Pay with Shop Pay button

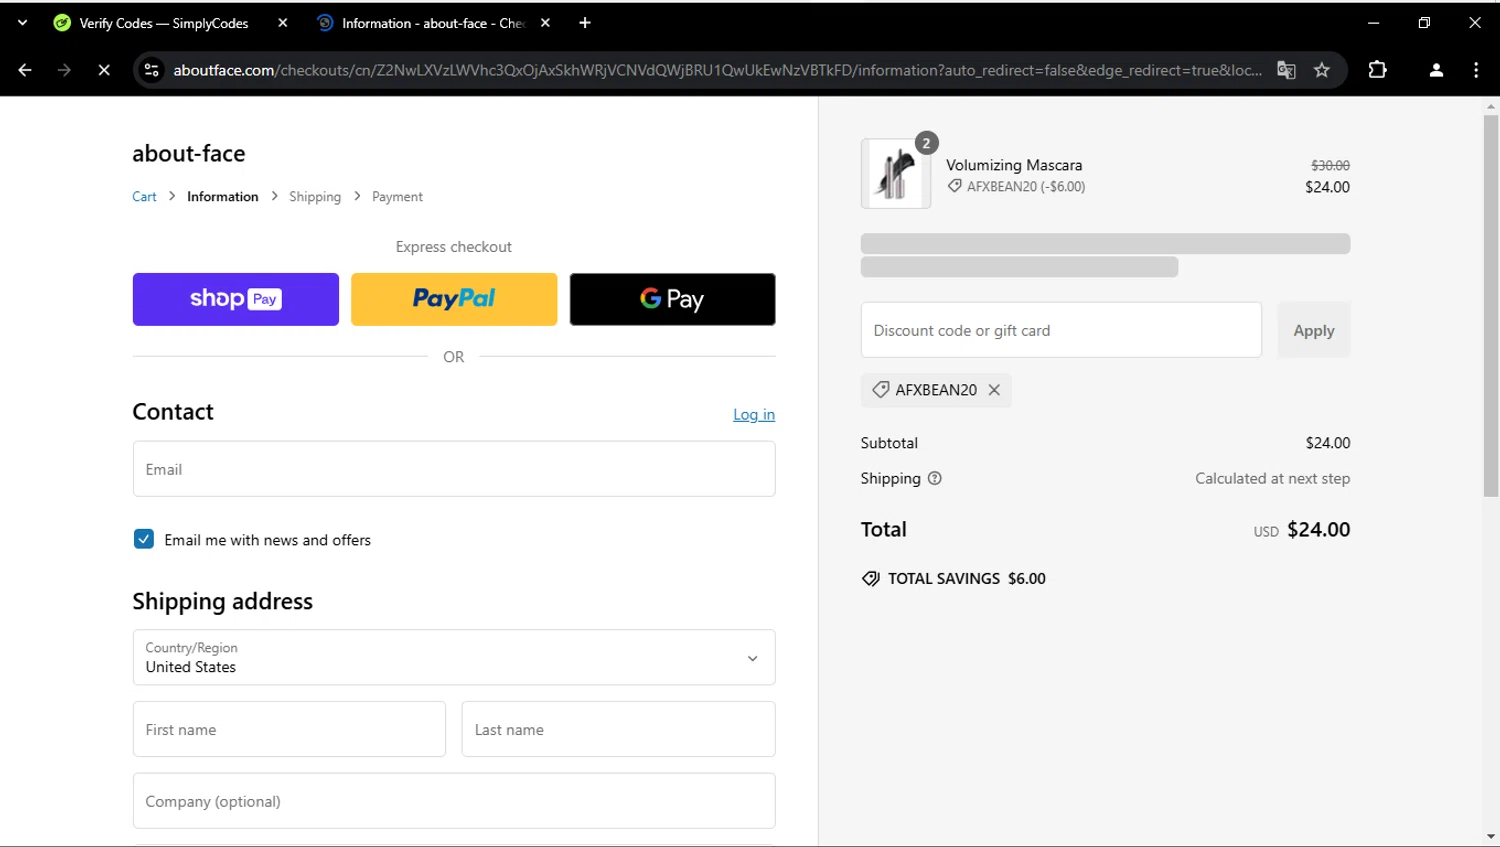point(236,299)
